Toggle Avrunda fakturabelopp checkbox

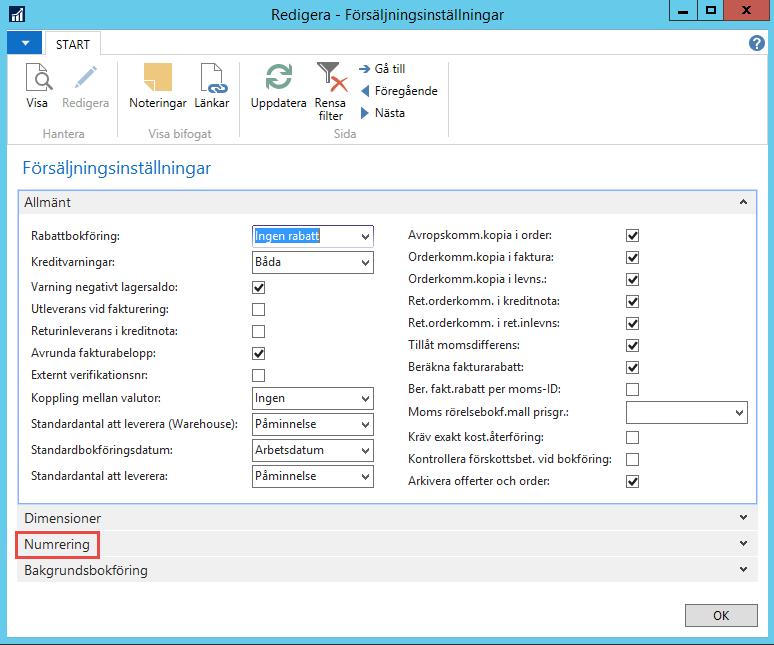click(259, 353)
